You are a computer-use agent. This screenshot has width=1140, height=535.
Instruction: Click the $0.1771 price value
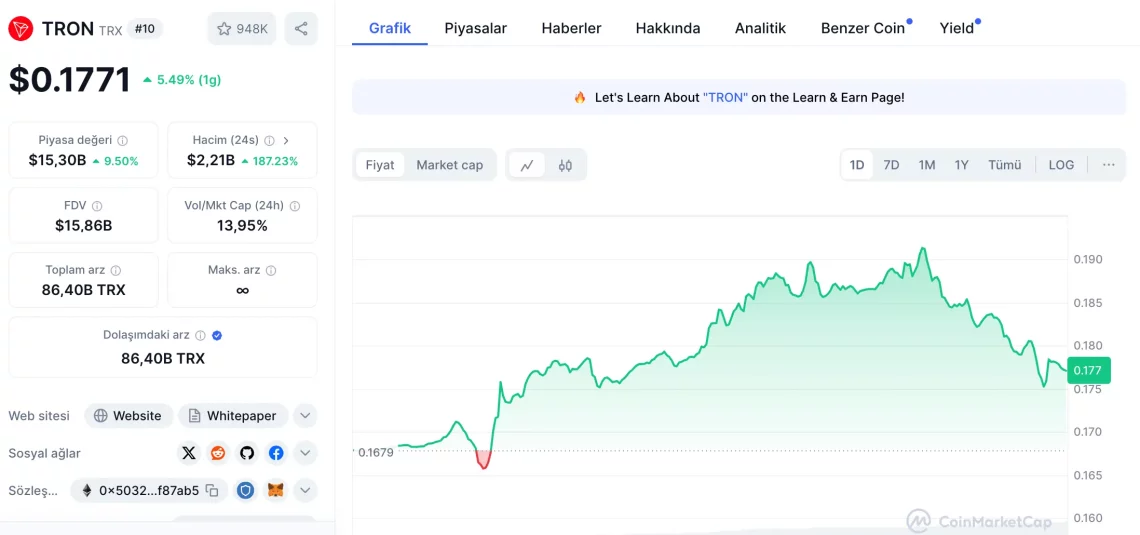point(70,79)
